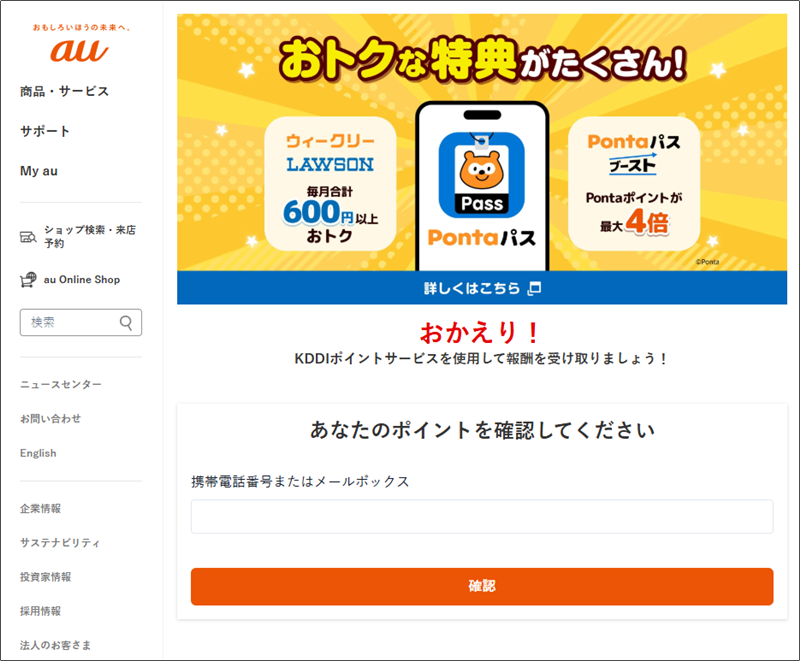Open the サポート menu
Screen dimensions: 800x661
45,131
